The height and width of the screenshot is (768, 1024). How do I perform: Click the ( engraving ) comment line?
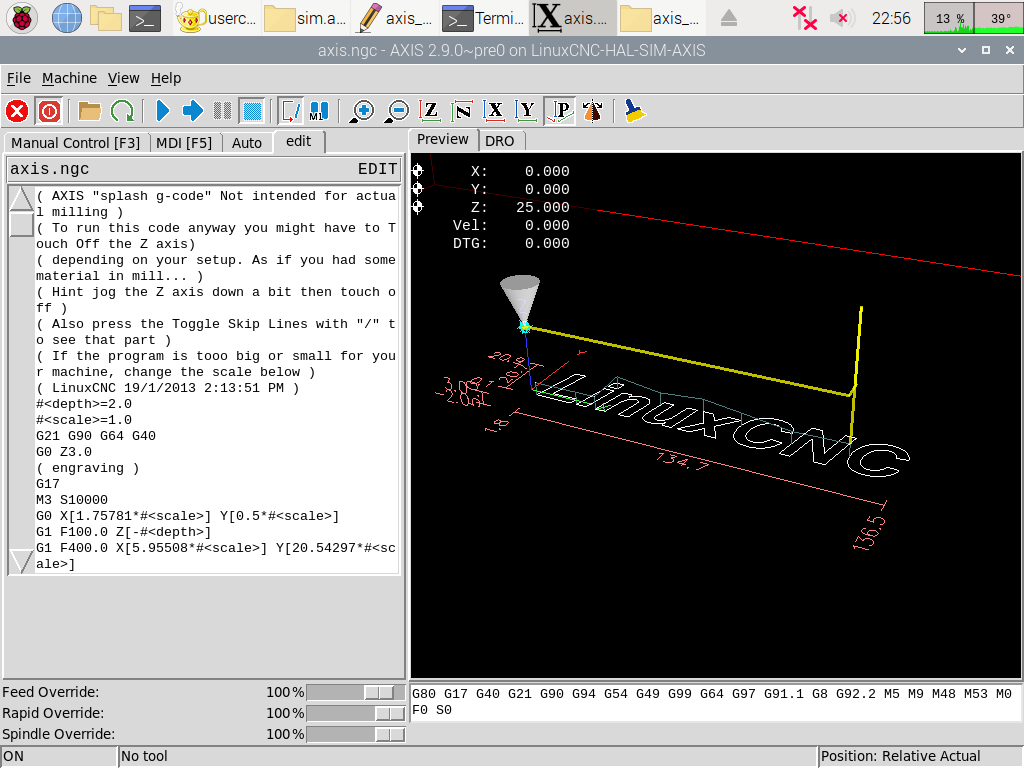click(88, 468)
